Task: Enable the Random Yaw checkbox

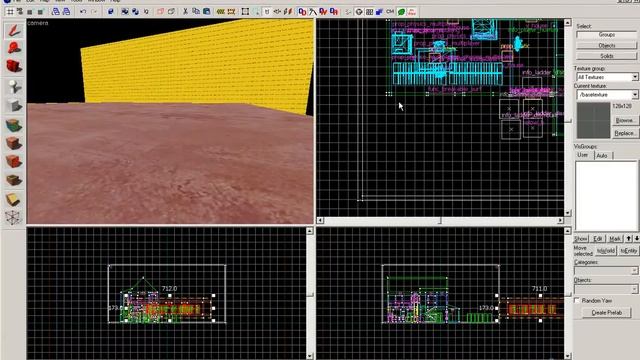Action: 577,300
